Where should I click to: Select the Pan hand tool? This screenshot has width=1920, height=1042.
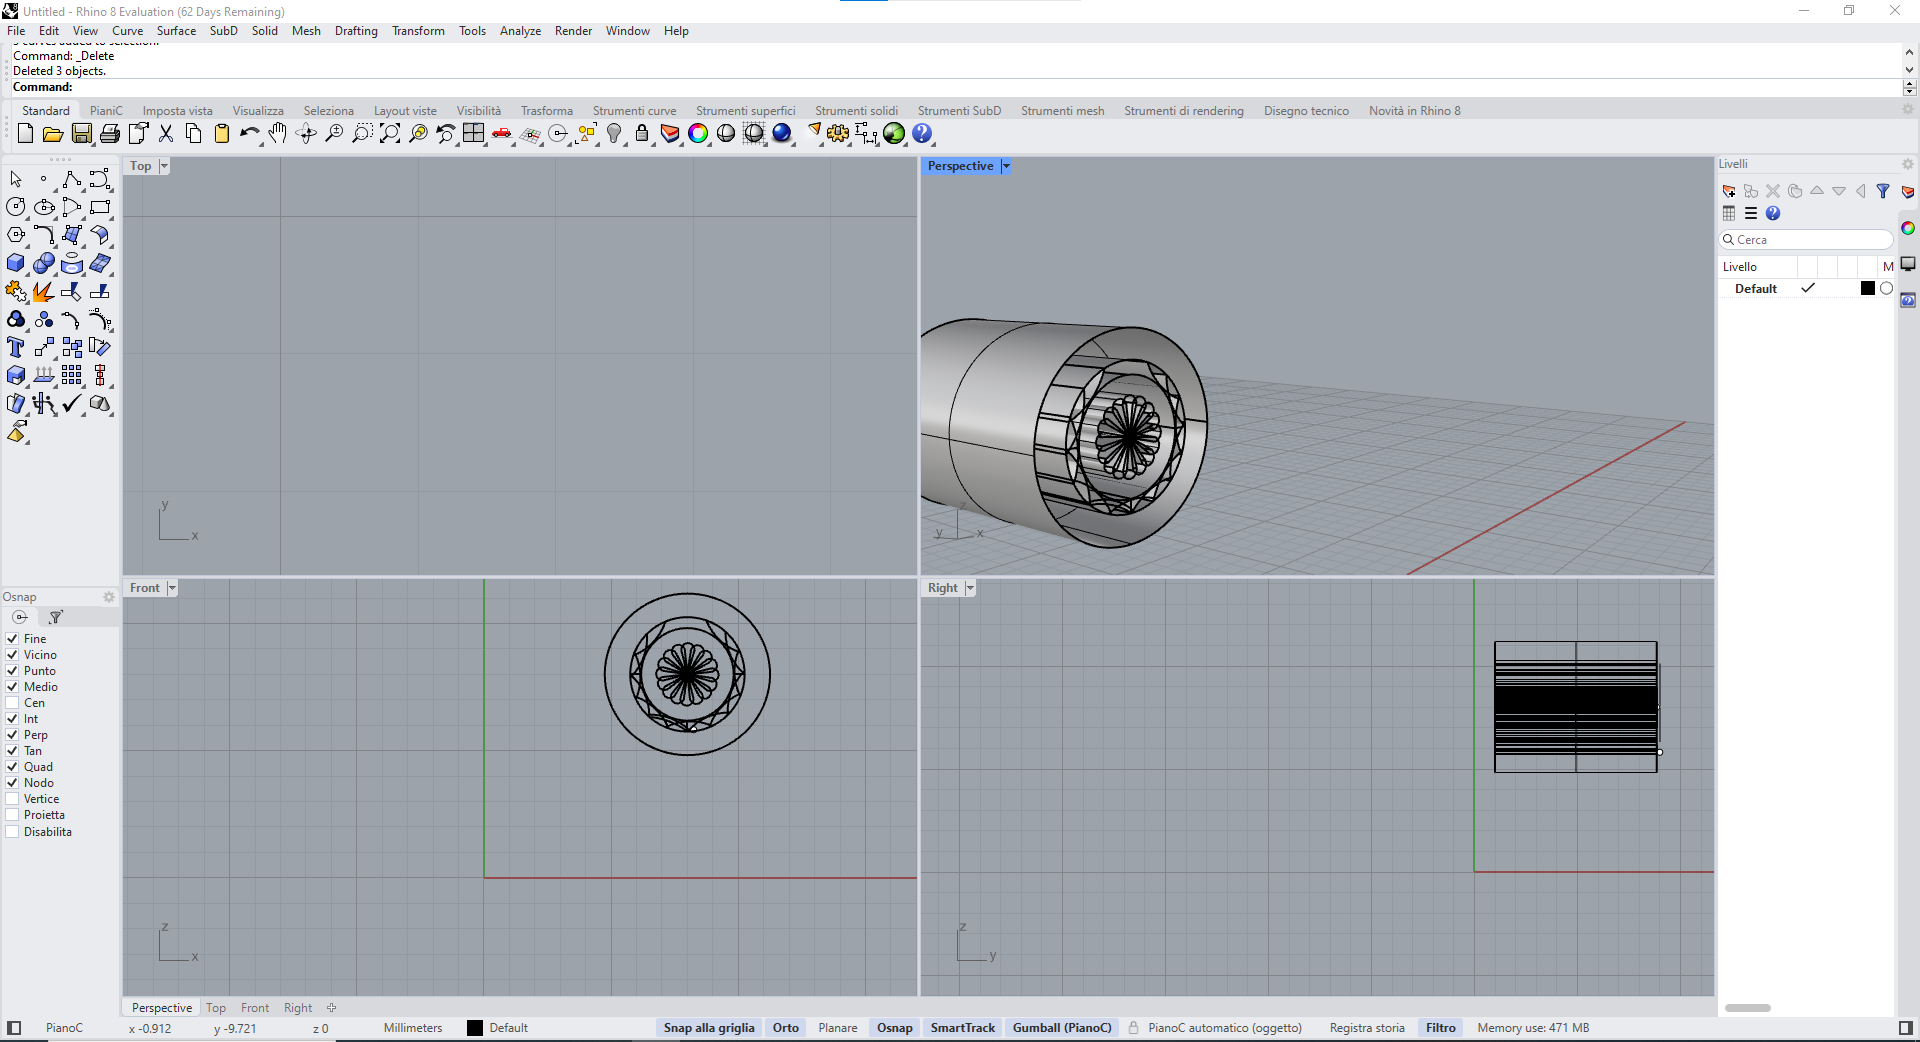[277, 134]
